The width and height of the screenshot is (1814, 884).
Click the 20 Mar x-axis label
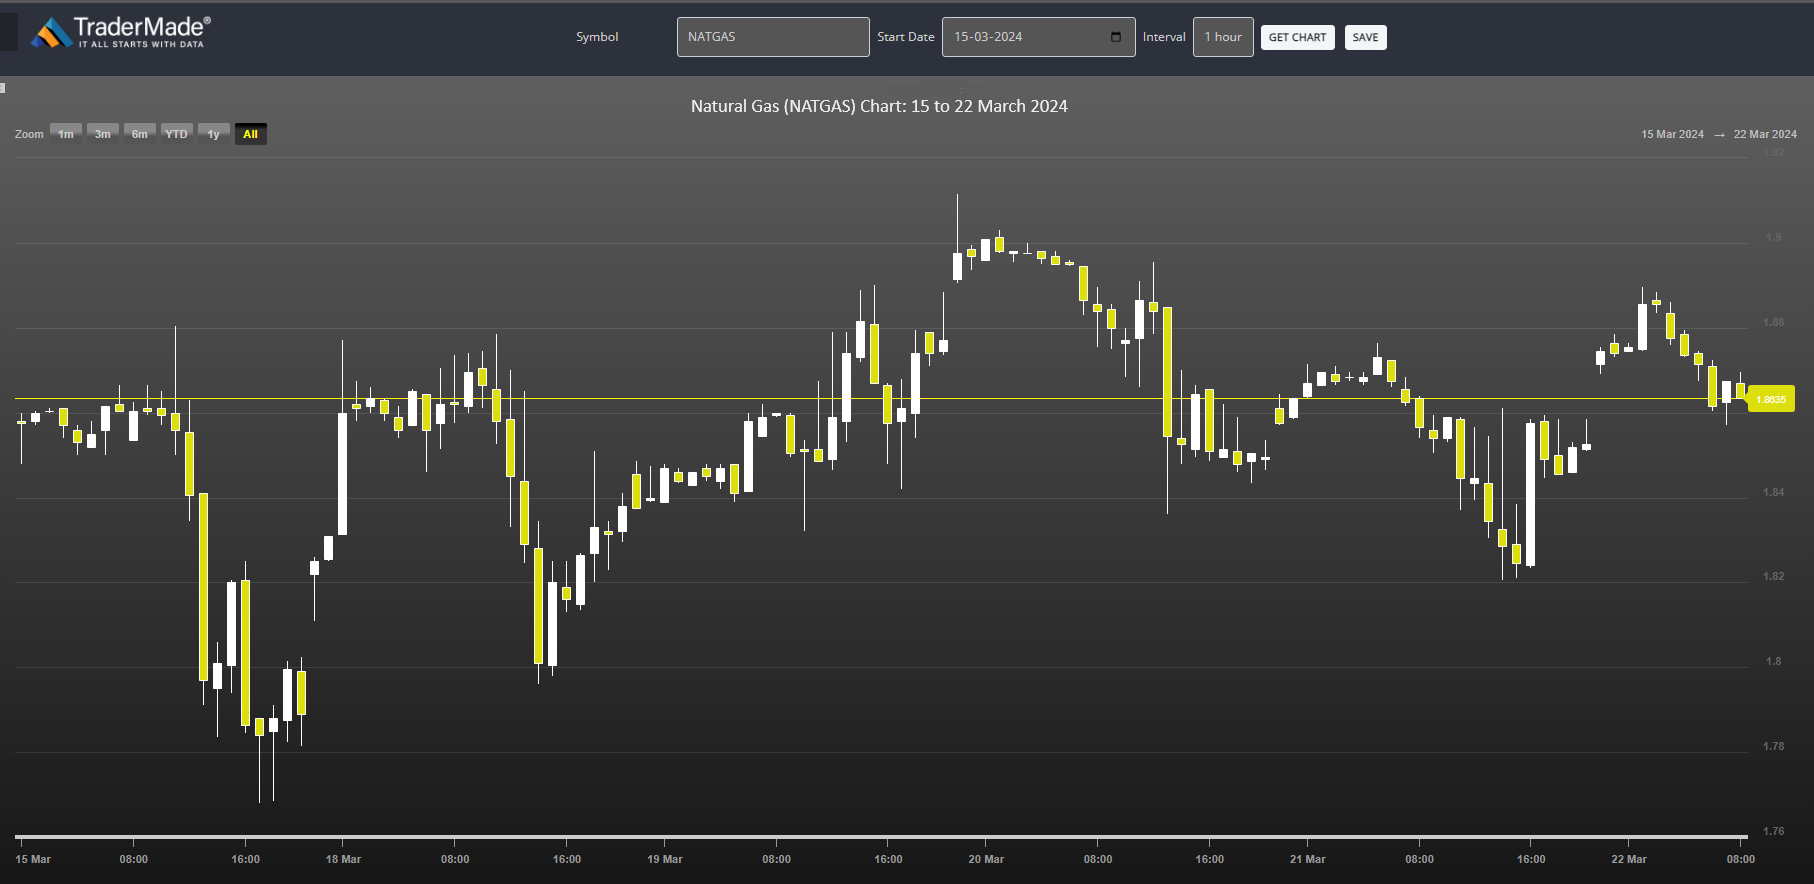(x=986, y=859)
